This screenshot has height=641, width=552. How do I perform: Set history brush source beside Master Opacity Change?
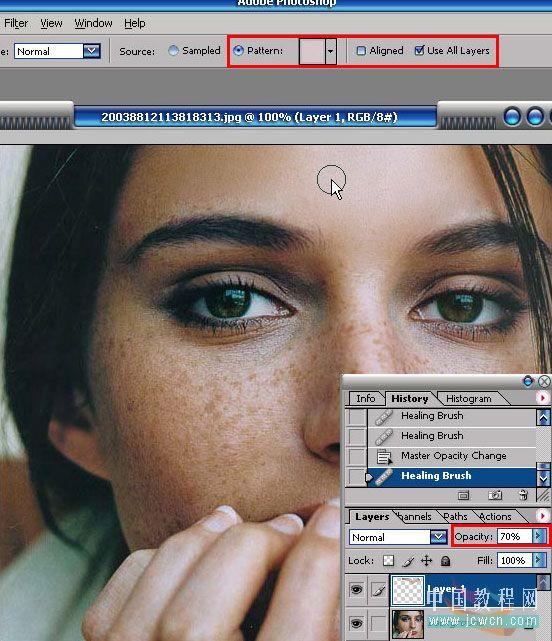[357, 456]
